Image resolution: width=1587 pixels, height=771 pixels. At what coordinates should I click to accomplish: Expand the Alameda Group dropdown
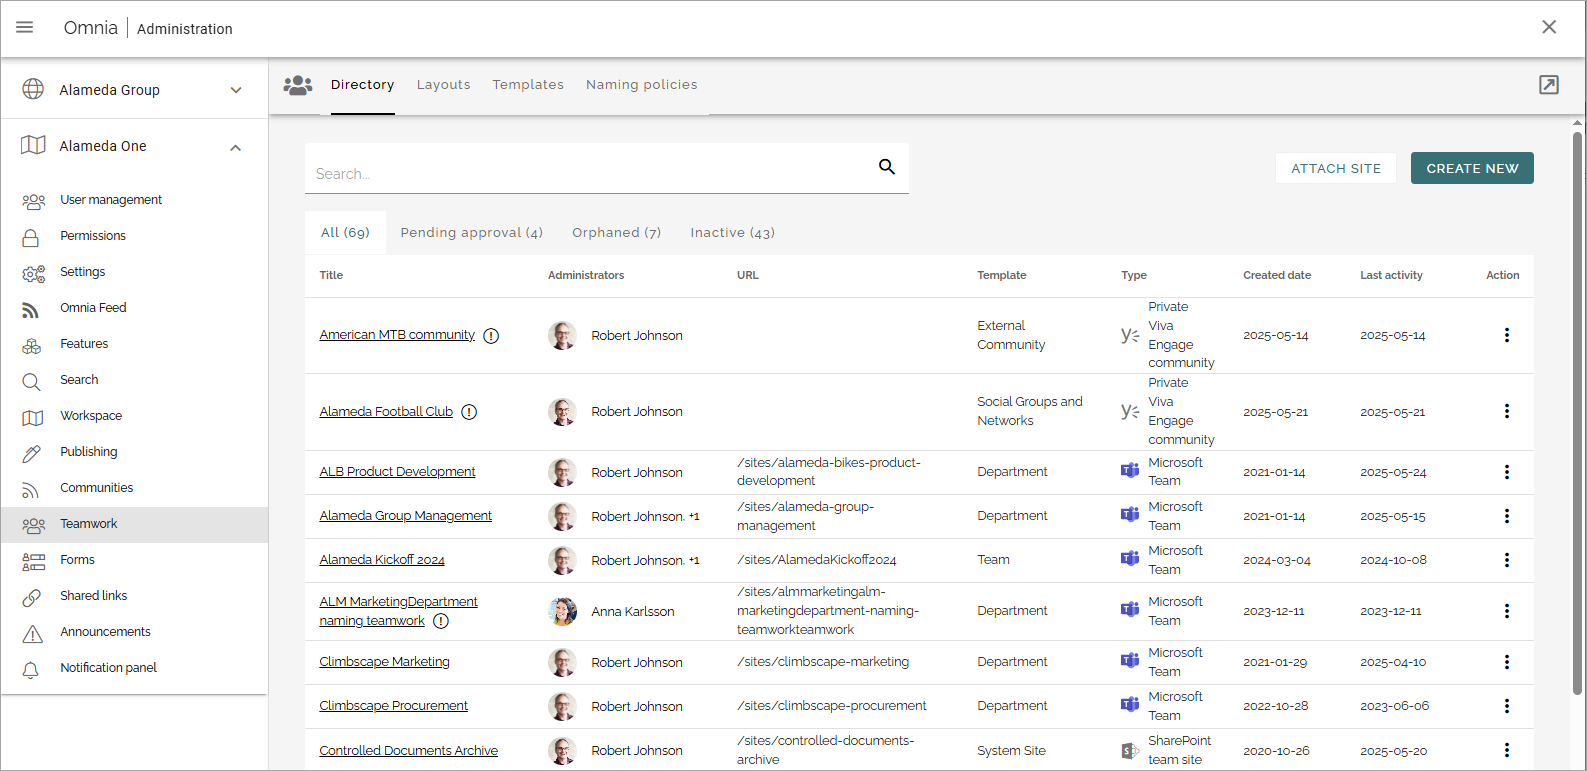coord(236,90)
